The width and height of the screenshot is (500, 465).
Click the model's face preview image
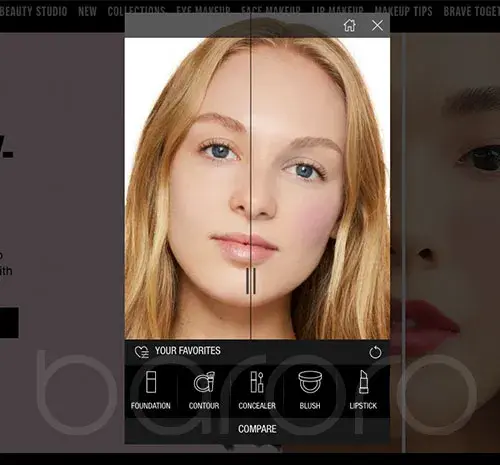click(257, 189)
